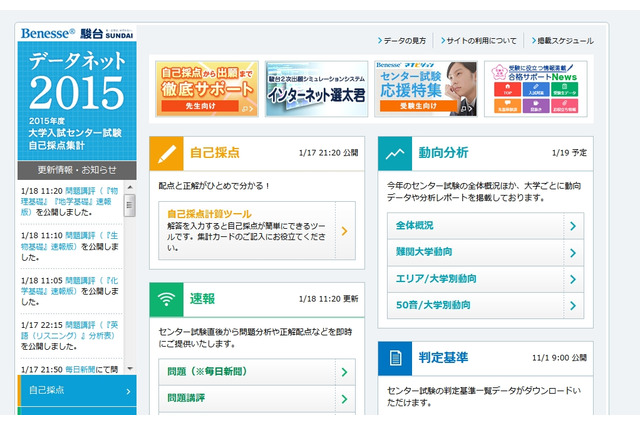Open the 1/18 11:20 物理基礎 地学基礎 news link
640x426 pixels.
coord(69,201)
